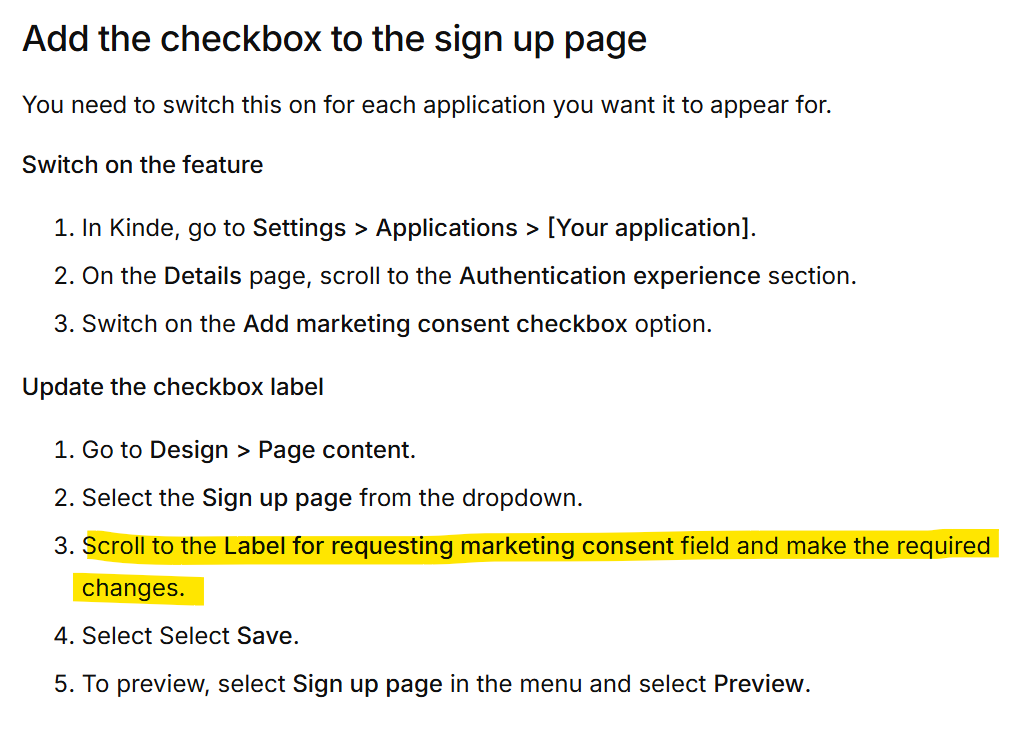Click the 'Select Select' text in step four
1029x744 pixels.
pyautogui.click(x=156, y=636)
